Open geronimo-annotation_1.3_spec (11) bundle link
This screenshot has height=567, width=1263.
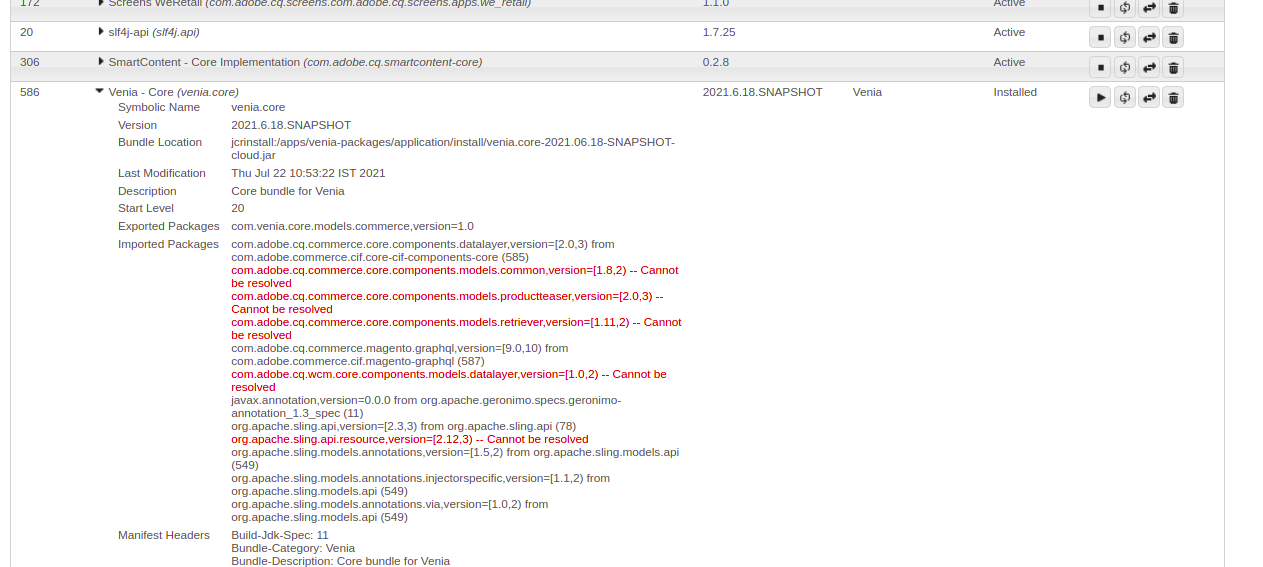[x=426, y=406]
